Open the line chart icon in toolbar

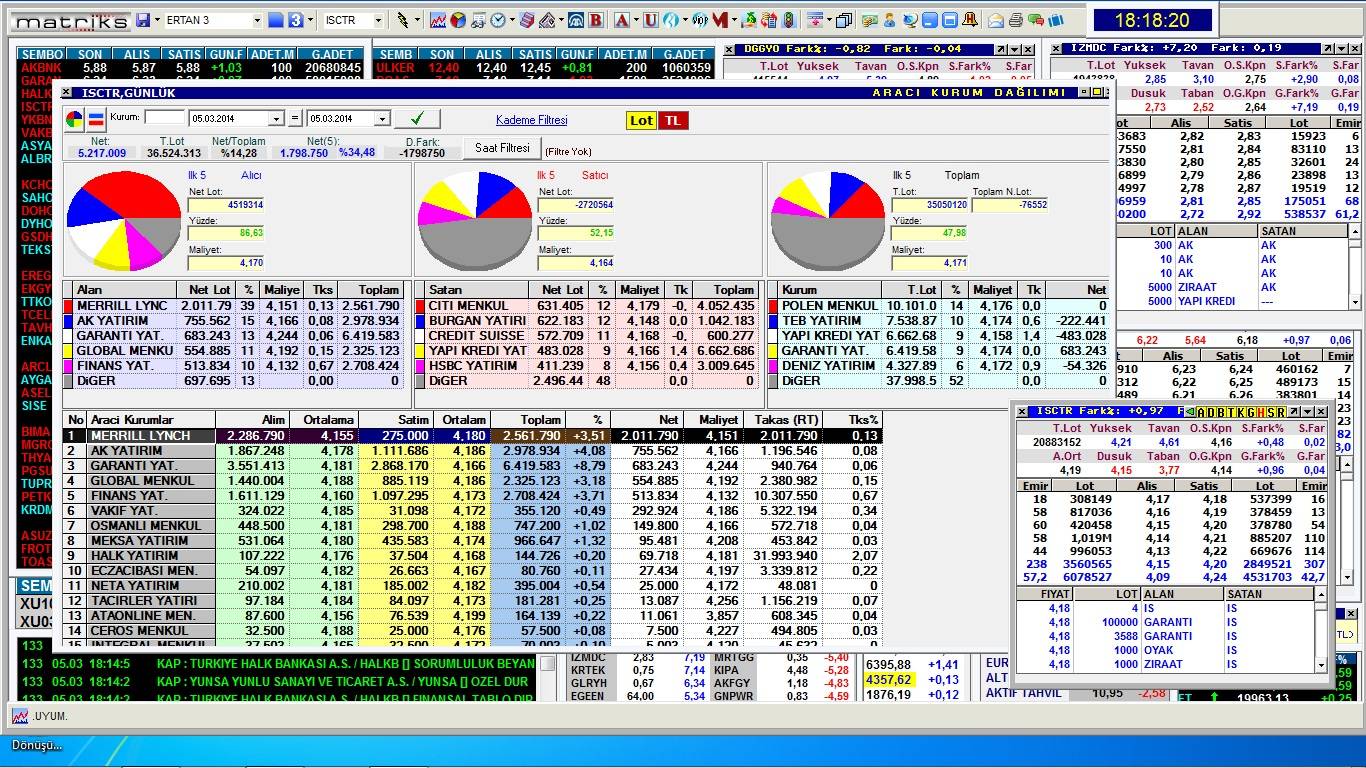click(438, 20)
